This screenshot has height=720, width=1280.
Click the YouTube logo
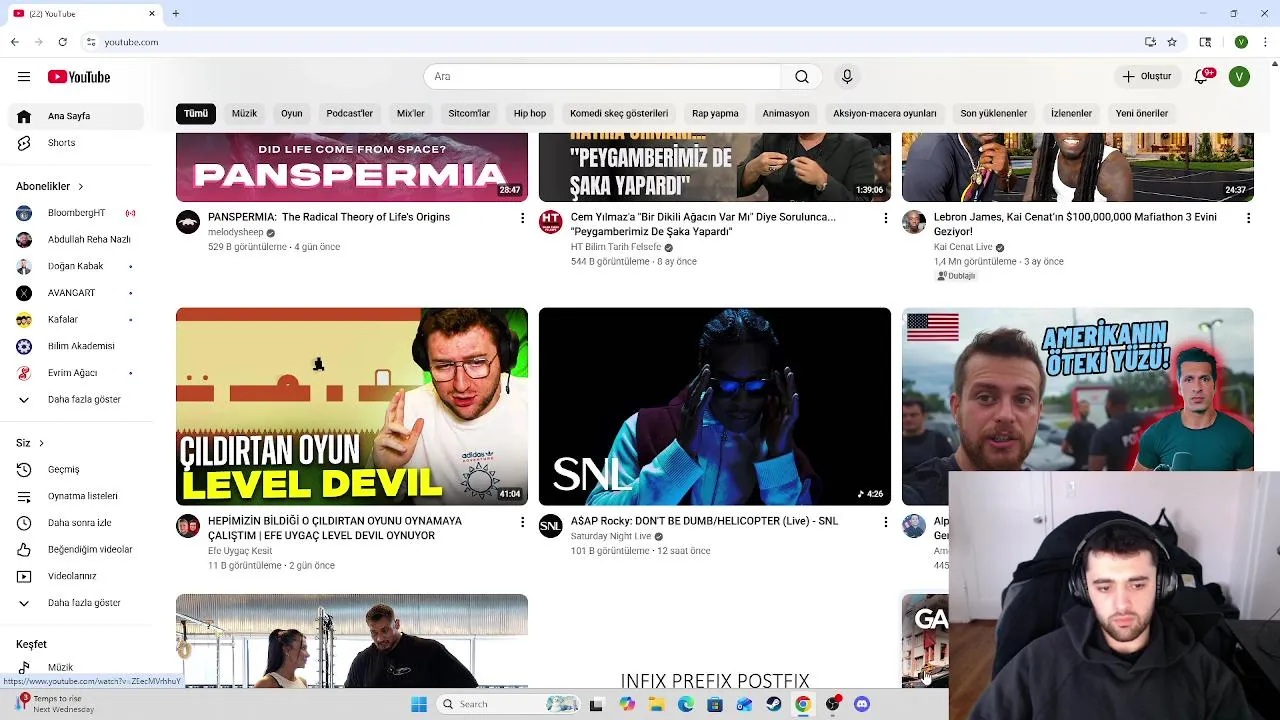79,77
